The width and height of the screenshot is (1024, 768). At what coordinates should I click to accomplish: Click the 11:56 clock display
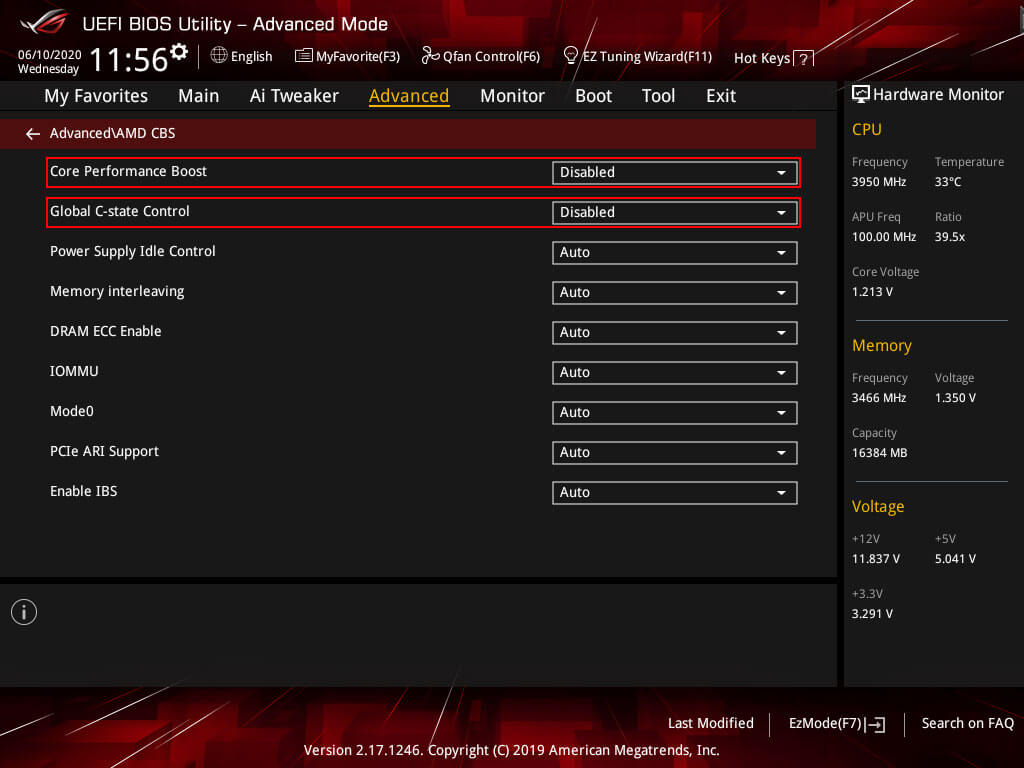(x=129, y=59)
